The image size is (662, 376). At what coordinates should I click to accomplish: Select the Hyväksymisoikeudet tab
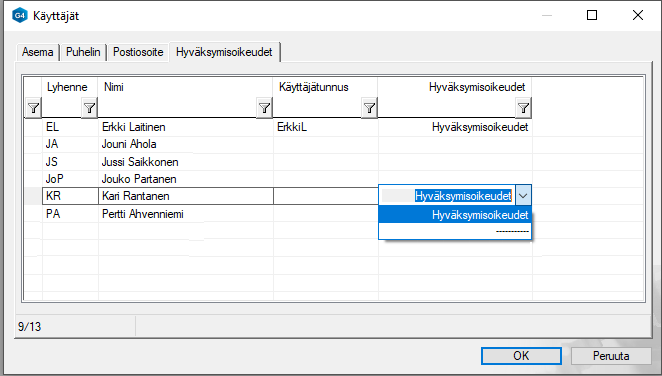pos(224,52)
